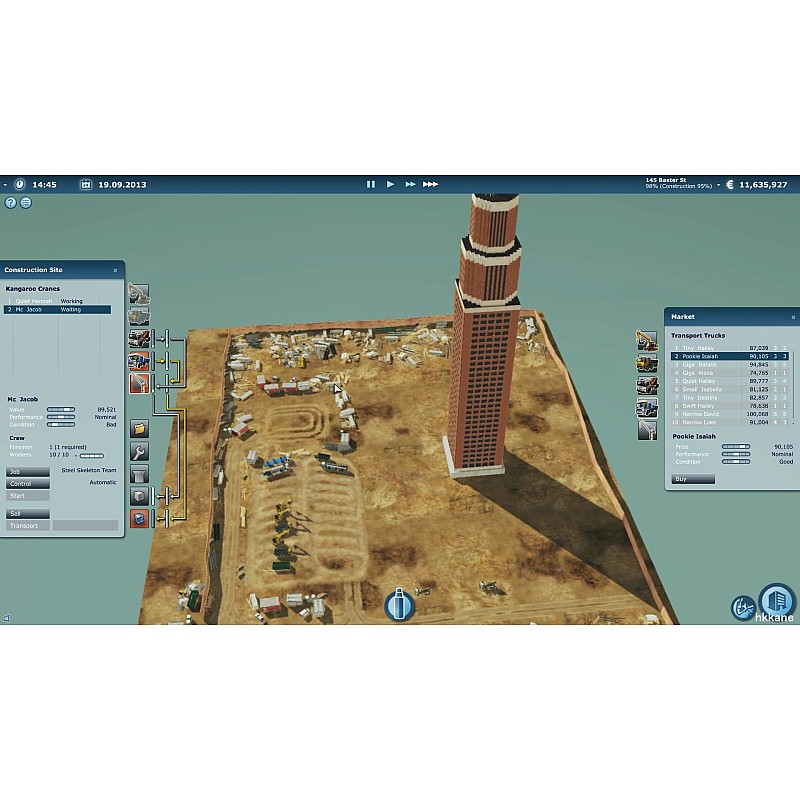Click the normal speed play button
The height and width of the screenshot is (800, 800).
[x=390, y=184]
